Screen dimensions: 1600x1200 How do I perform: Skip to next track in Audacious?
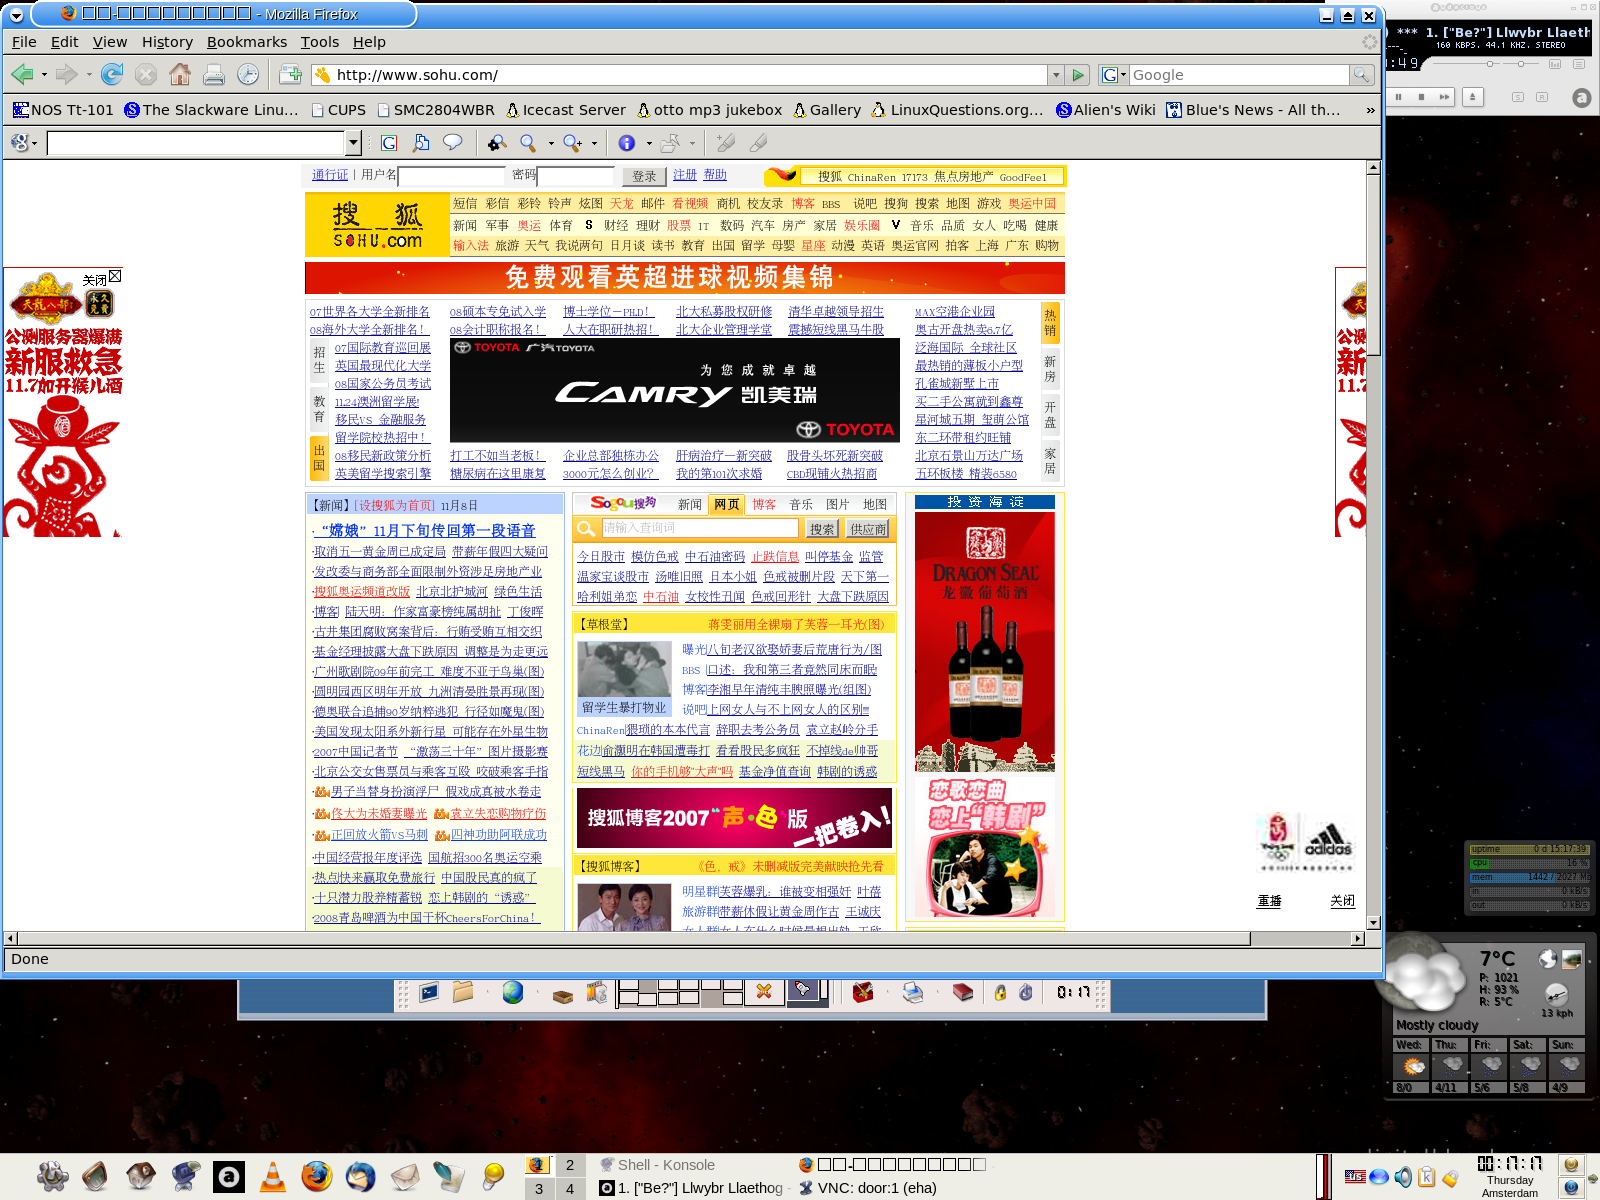tap(1443, 97)
